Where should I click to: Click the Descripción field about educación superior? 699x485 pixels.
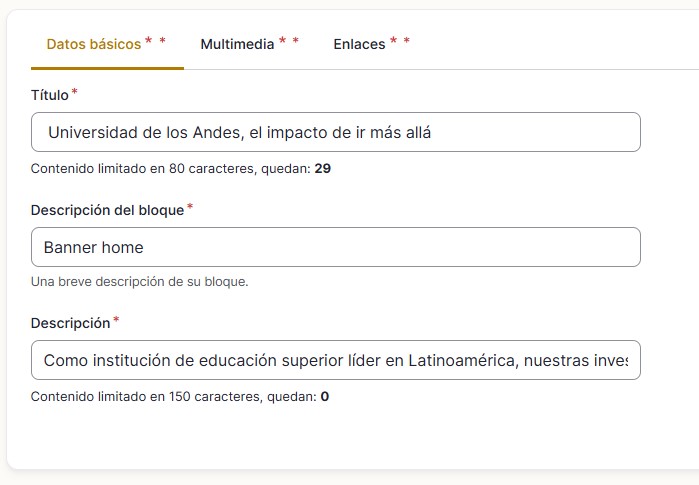(x=335, y=360)
